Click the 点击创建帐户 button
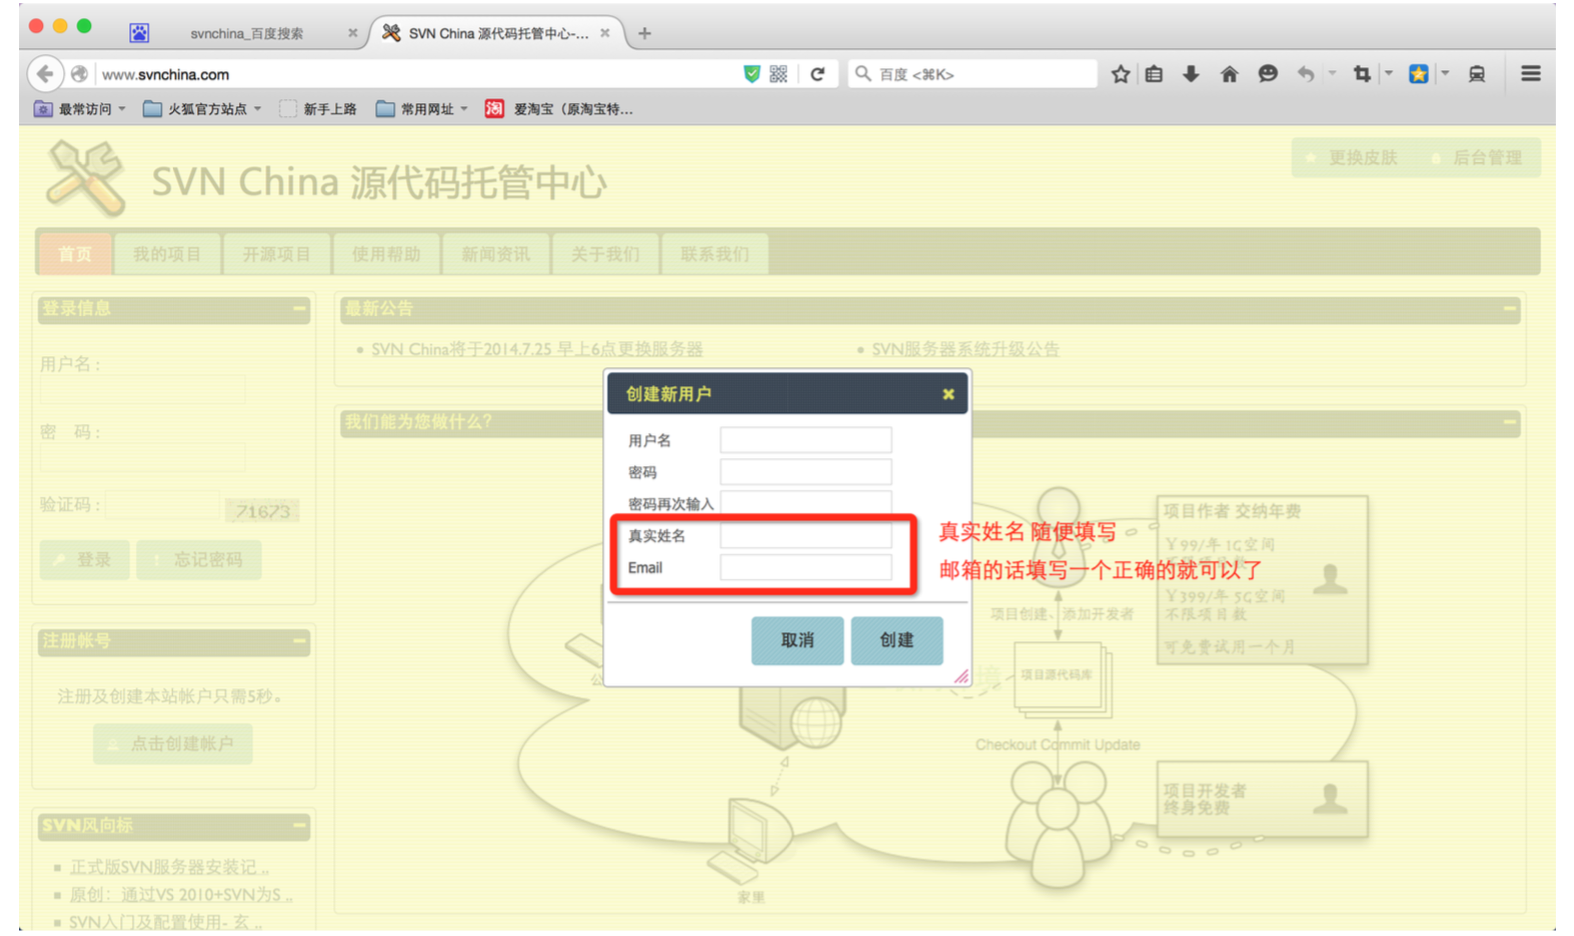The width and height of the screenshot is (1574, 936). [x=173, y=744]
